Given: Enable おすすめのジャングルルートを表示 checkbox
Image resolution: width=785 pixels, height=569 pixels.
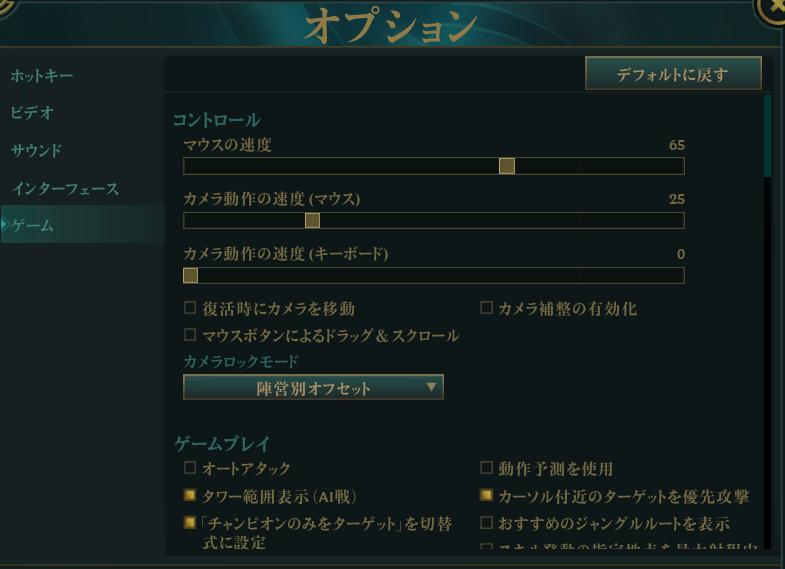Looking at the screenshot, I should (487, 522).
